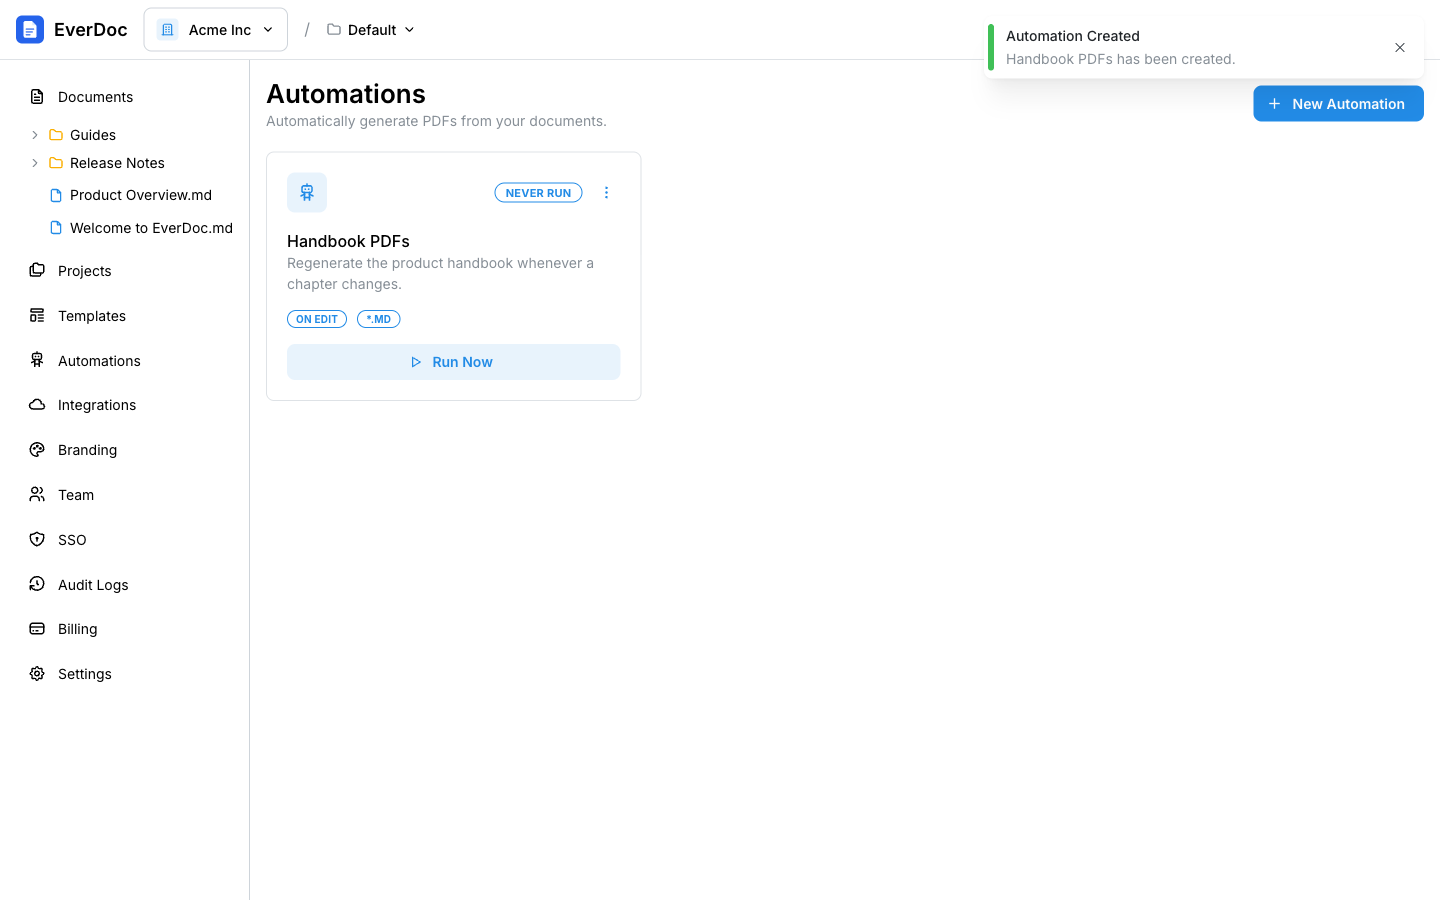Expand the Release Notes folder chevron
The width and height of the screenshot is (1440, 900).
tap(35, 163)
